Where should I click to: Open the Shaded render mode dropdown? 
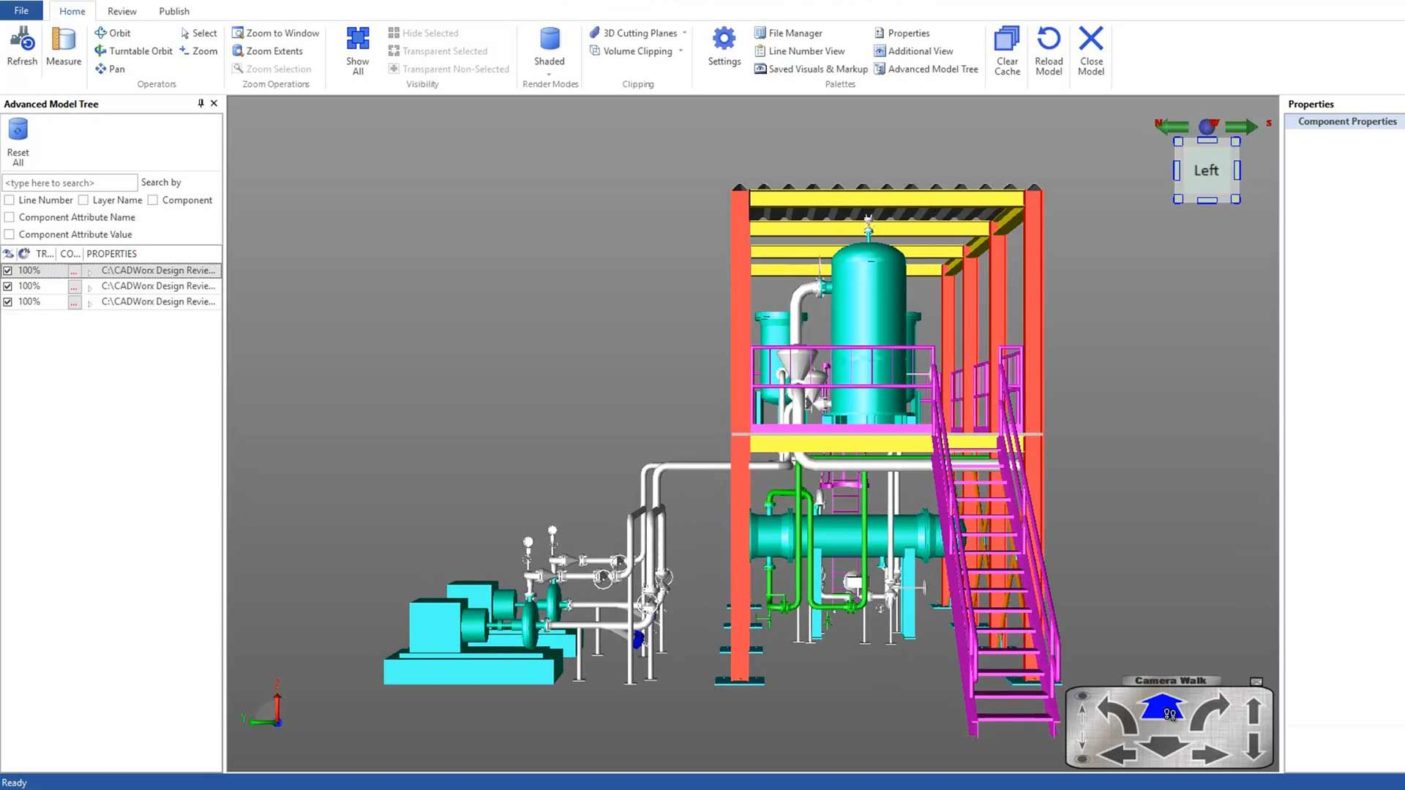pos(549,75)
